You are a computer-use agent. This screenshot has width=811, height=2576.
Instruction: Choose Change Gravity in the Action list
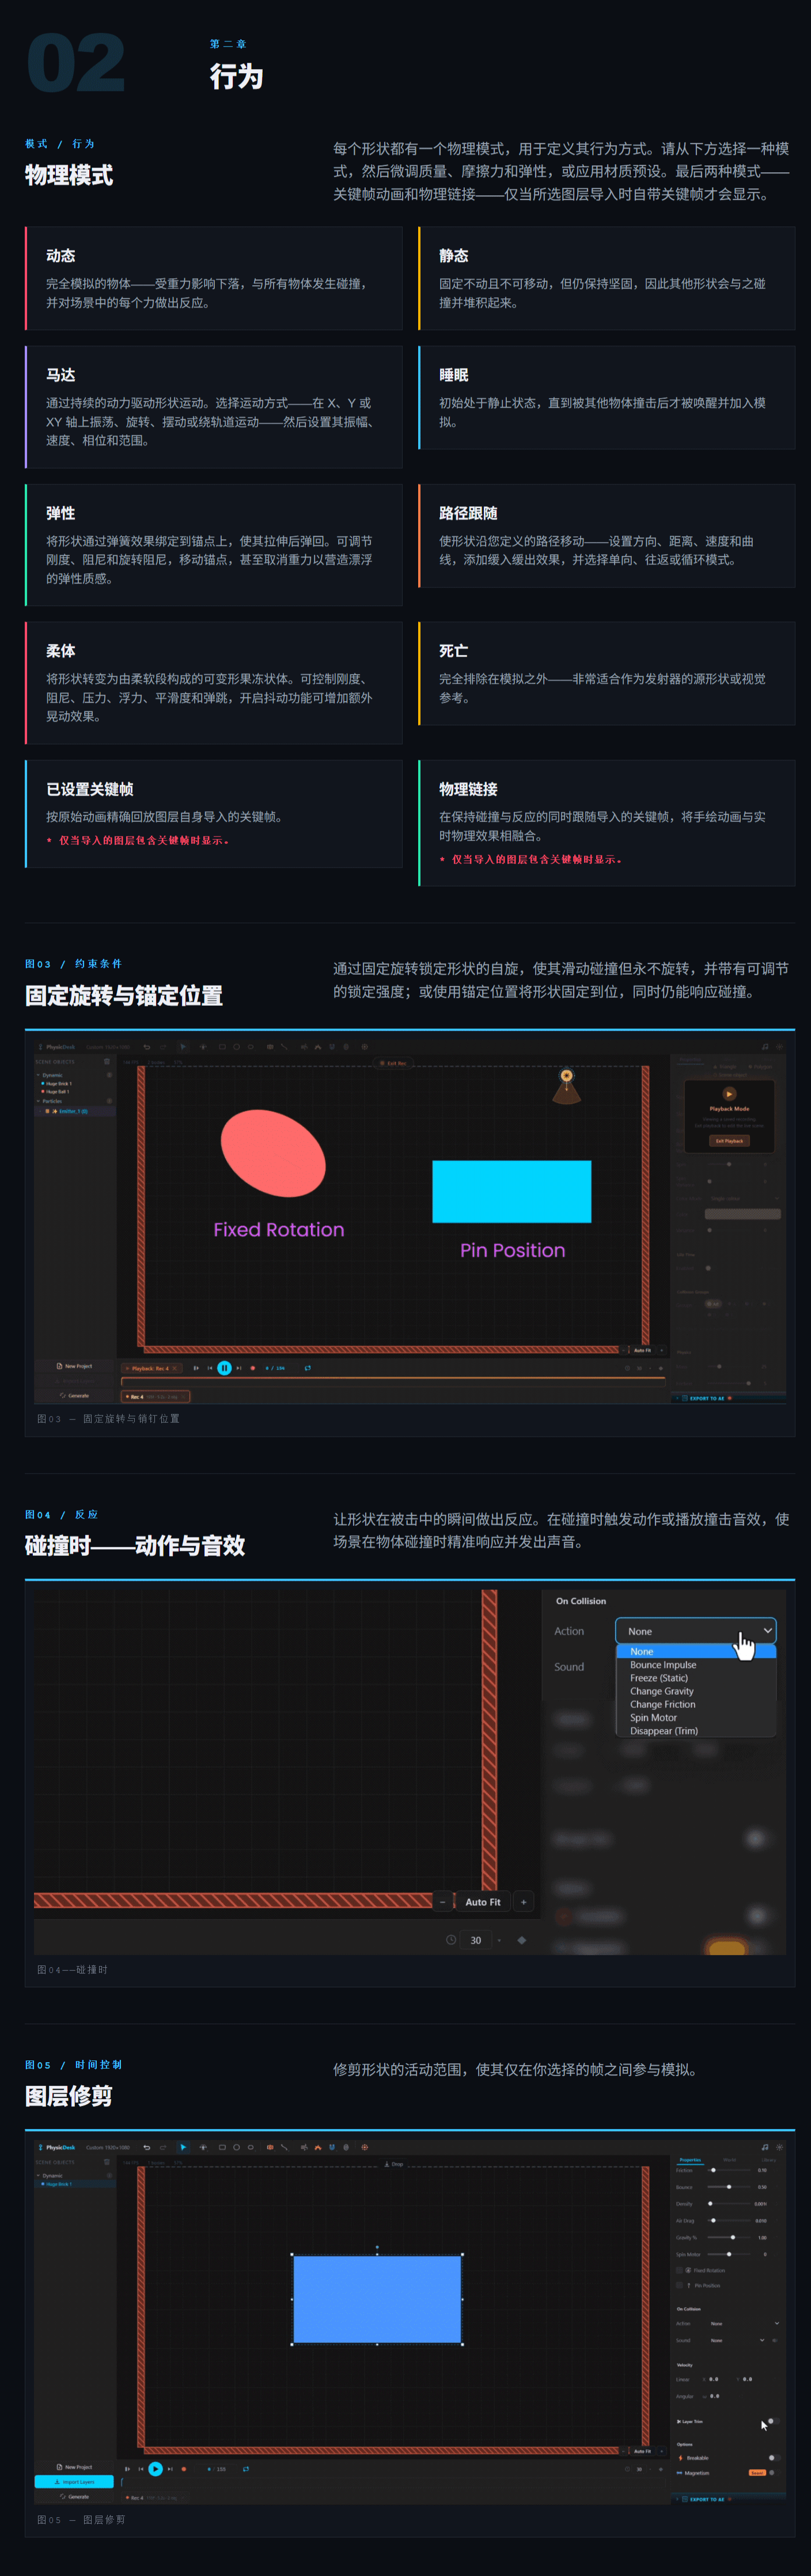pos(696,1691)
